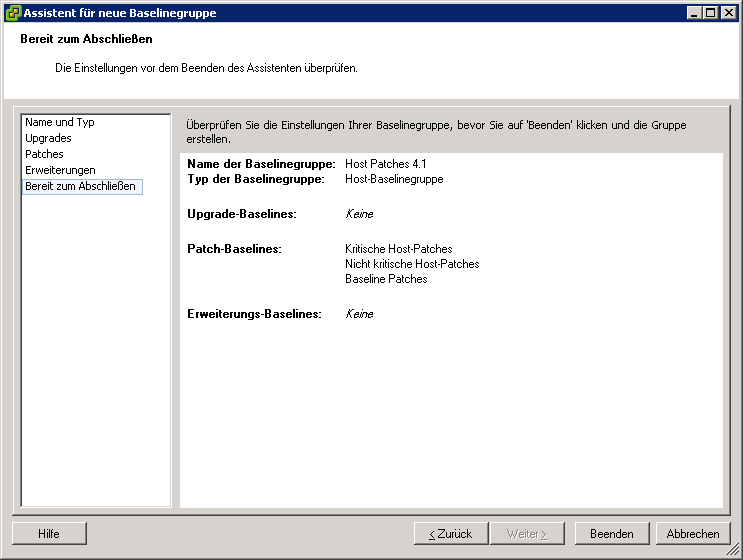This screenshot has width=743, height=560.
Task: Maximize the assistant window
Action: point(711,13)
